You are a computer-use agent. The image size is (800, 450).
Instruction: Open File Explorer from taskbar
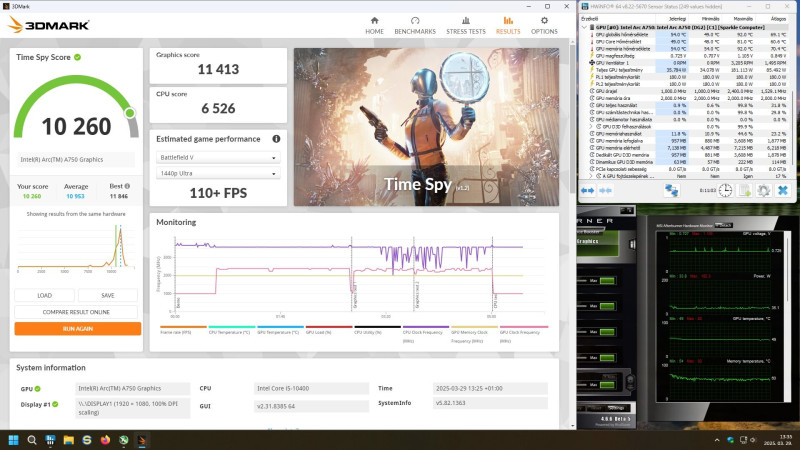point(68,440)
